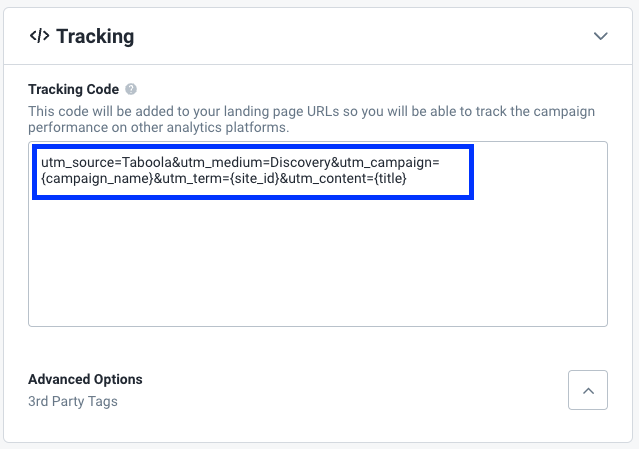The image size is (639, 449).
Task: Open the Tracking Code help question-mark icon
Action: 131,89
